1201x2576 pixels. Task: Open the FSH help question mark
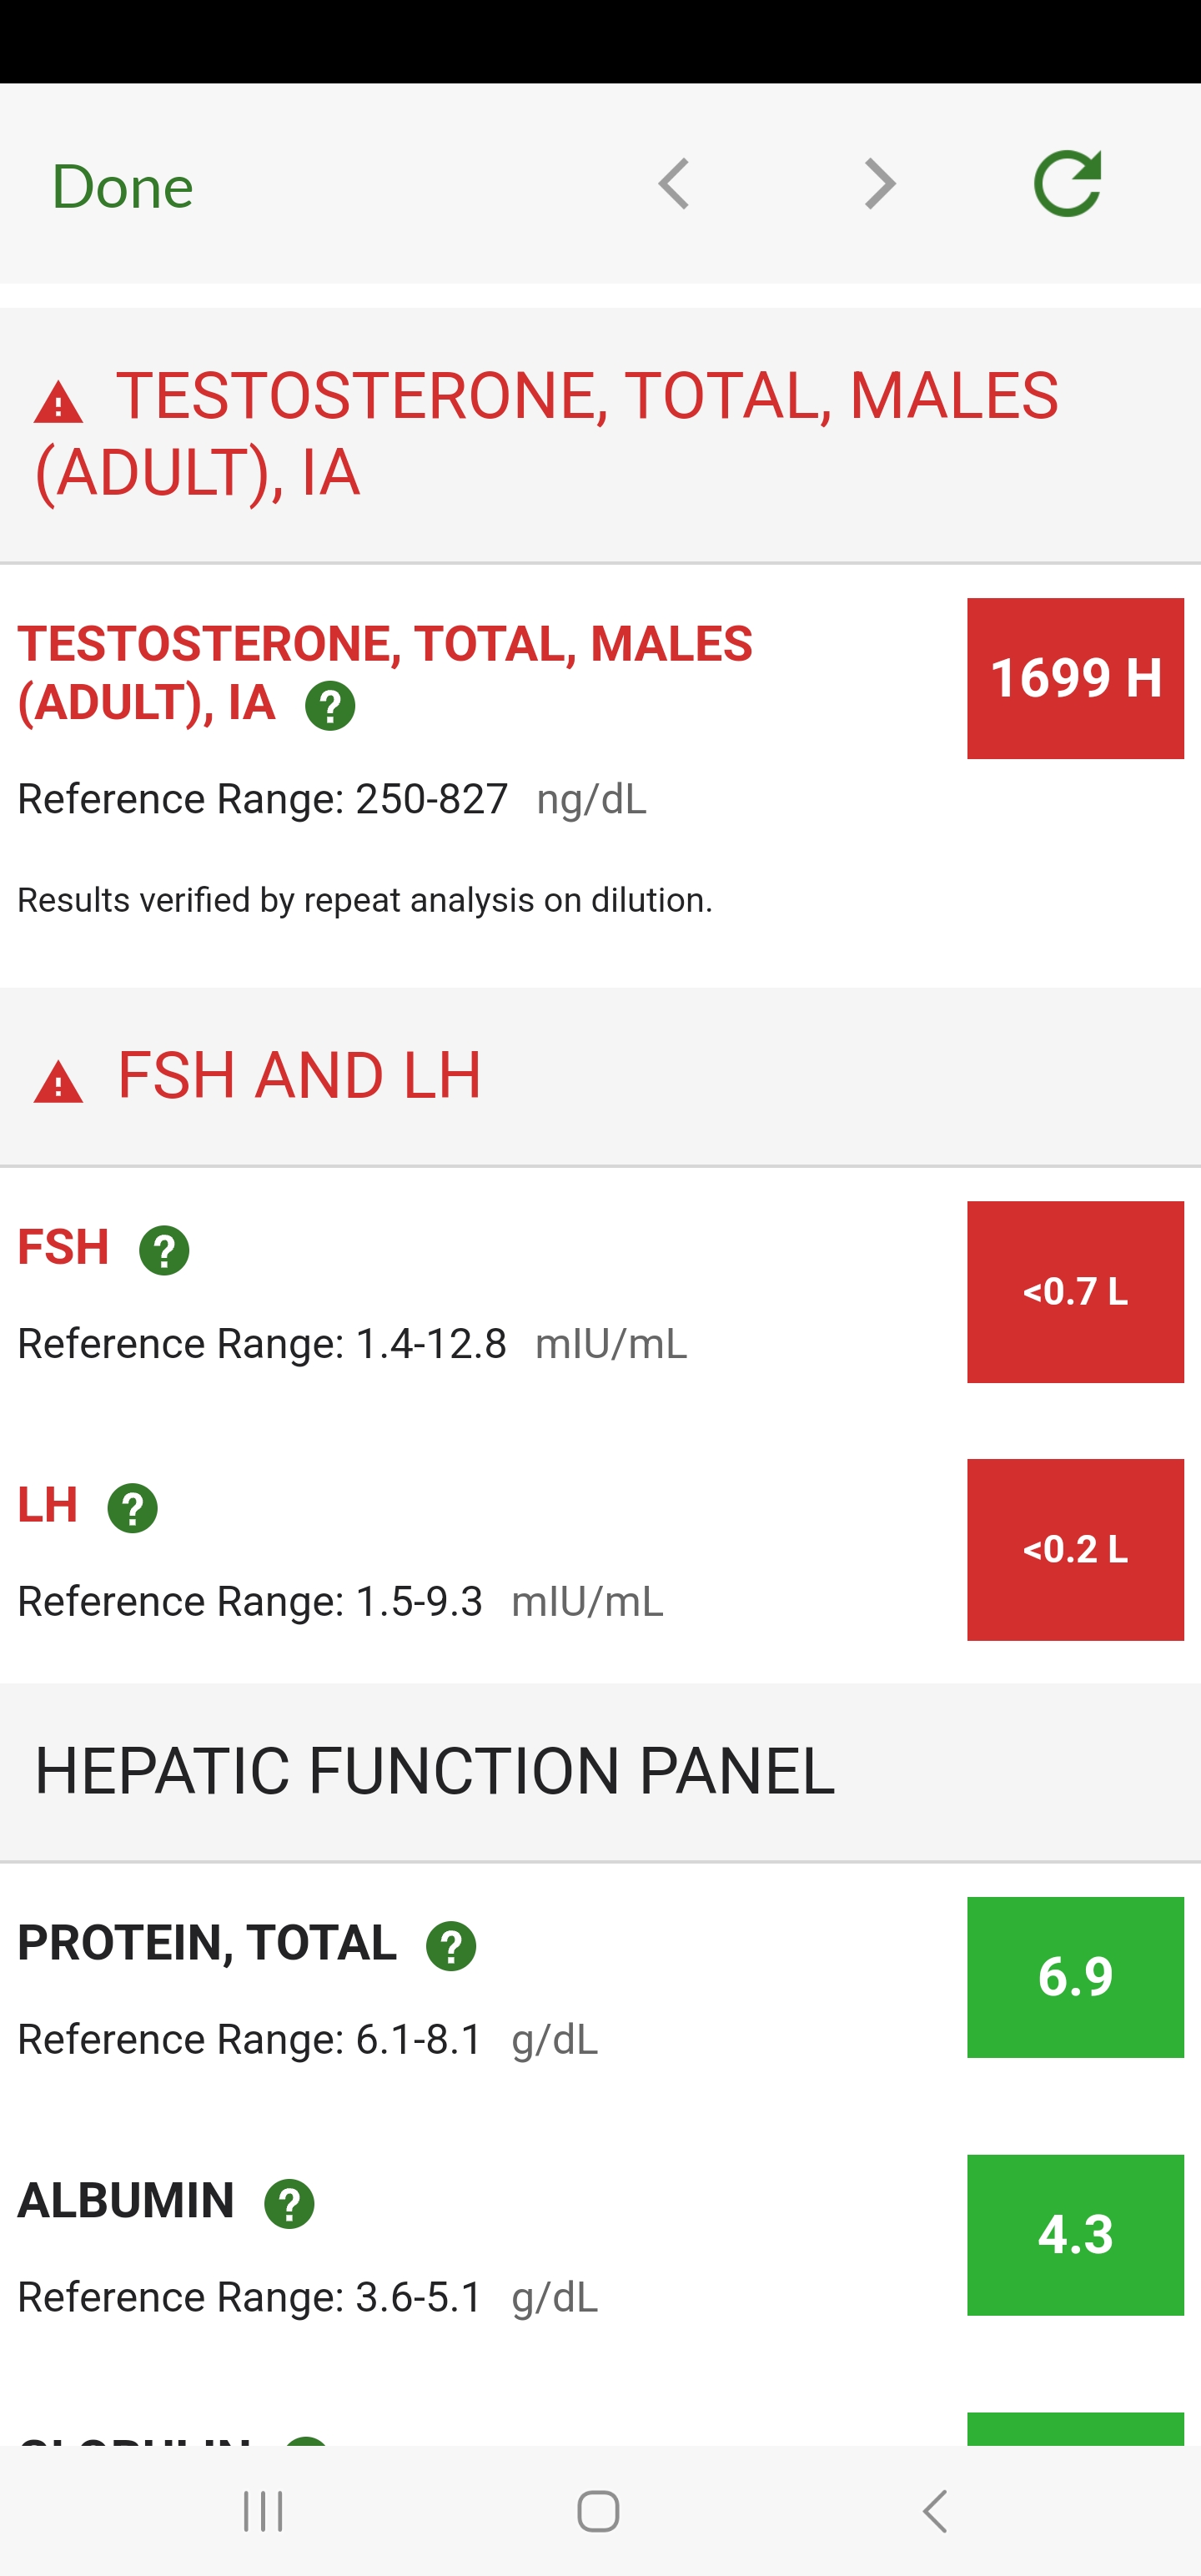point(164,1251)
